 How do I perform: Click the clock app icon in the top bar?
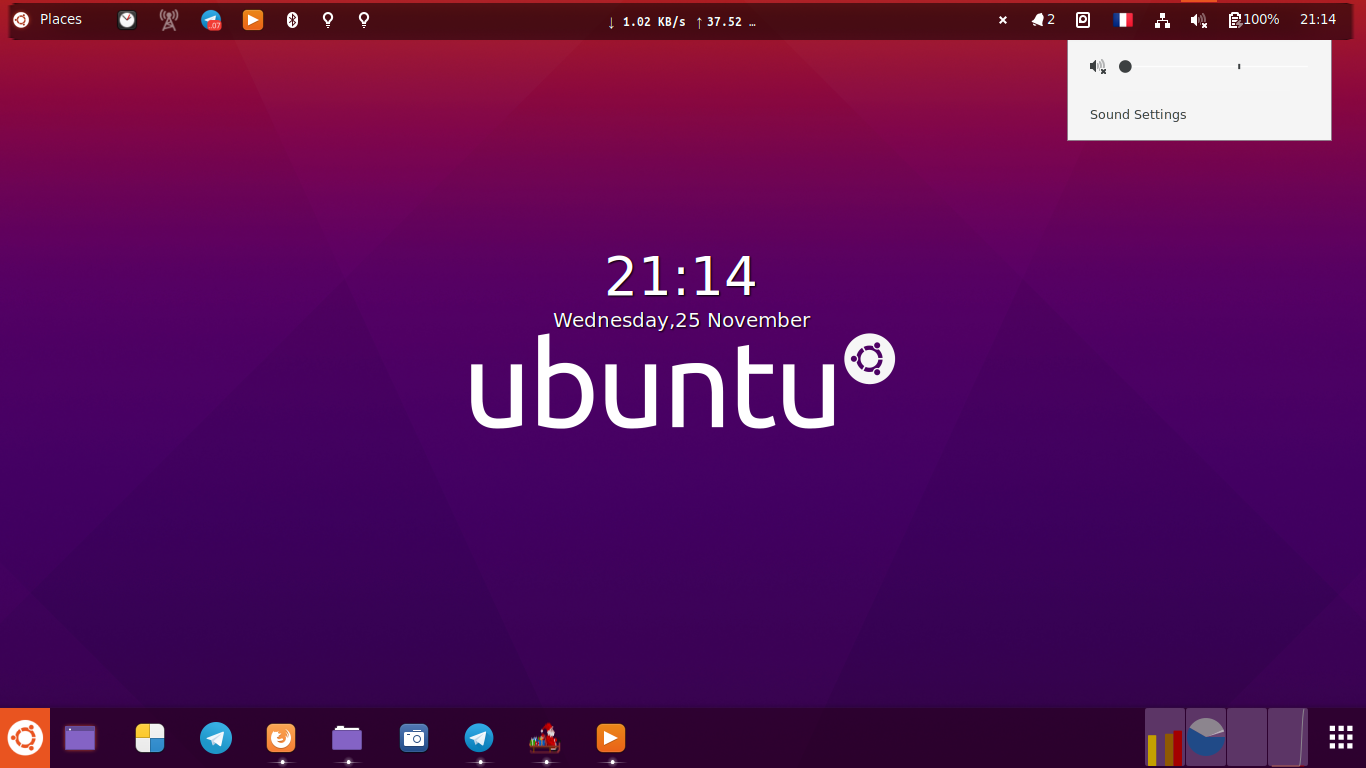coord(127,20)
